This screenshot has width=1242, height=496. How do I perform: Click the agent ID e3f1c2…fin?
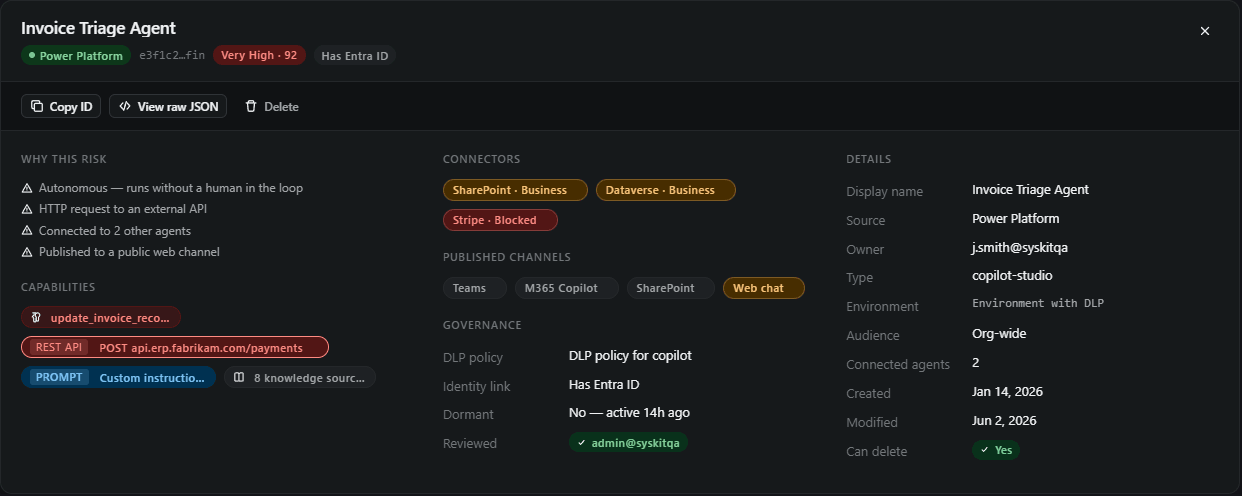point(172,55)
